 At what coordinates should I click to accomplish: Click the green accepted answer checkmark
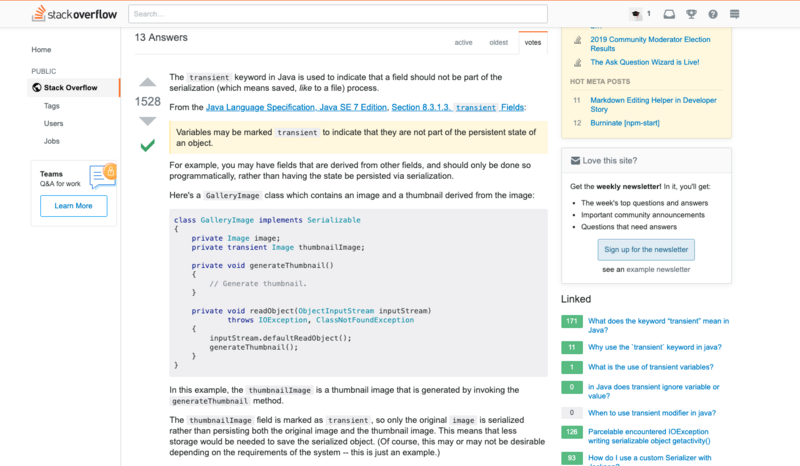pyautogui.click(x=147, y=146)
